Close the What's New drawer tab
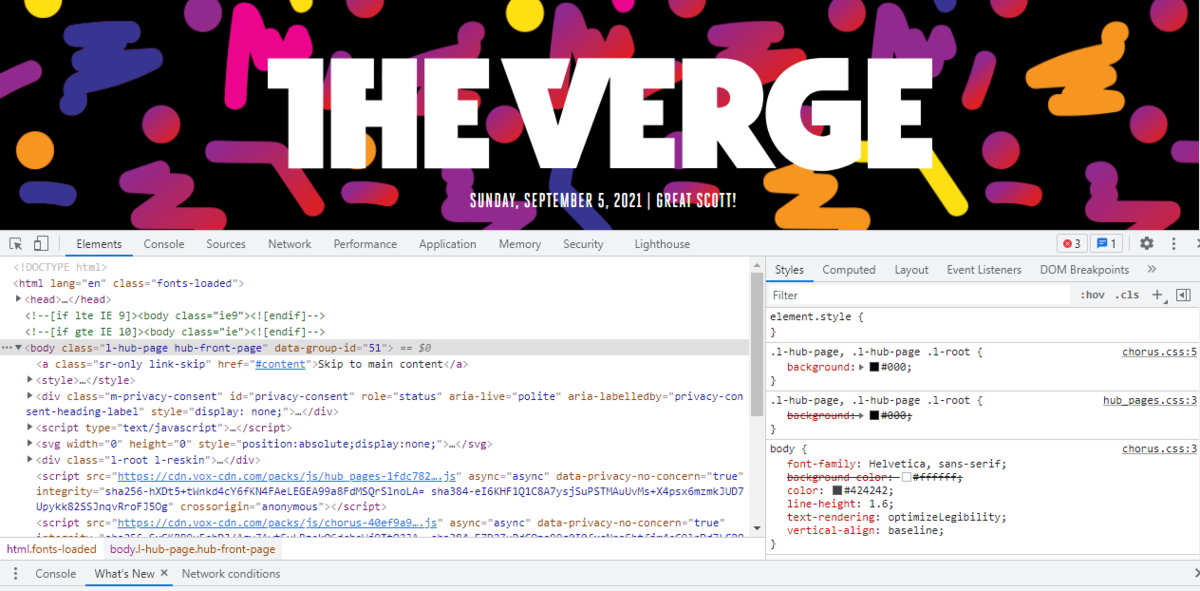The height and width of the screenshot is (591, 1200). [x=164, y=573]
